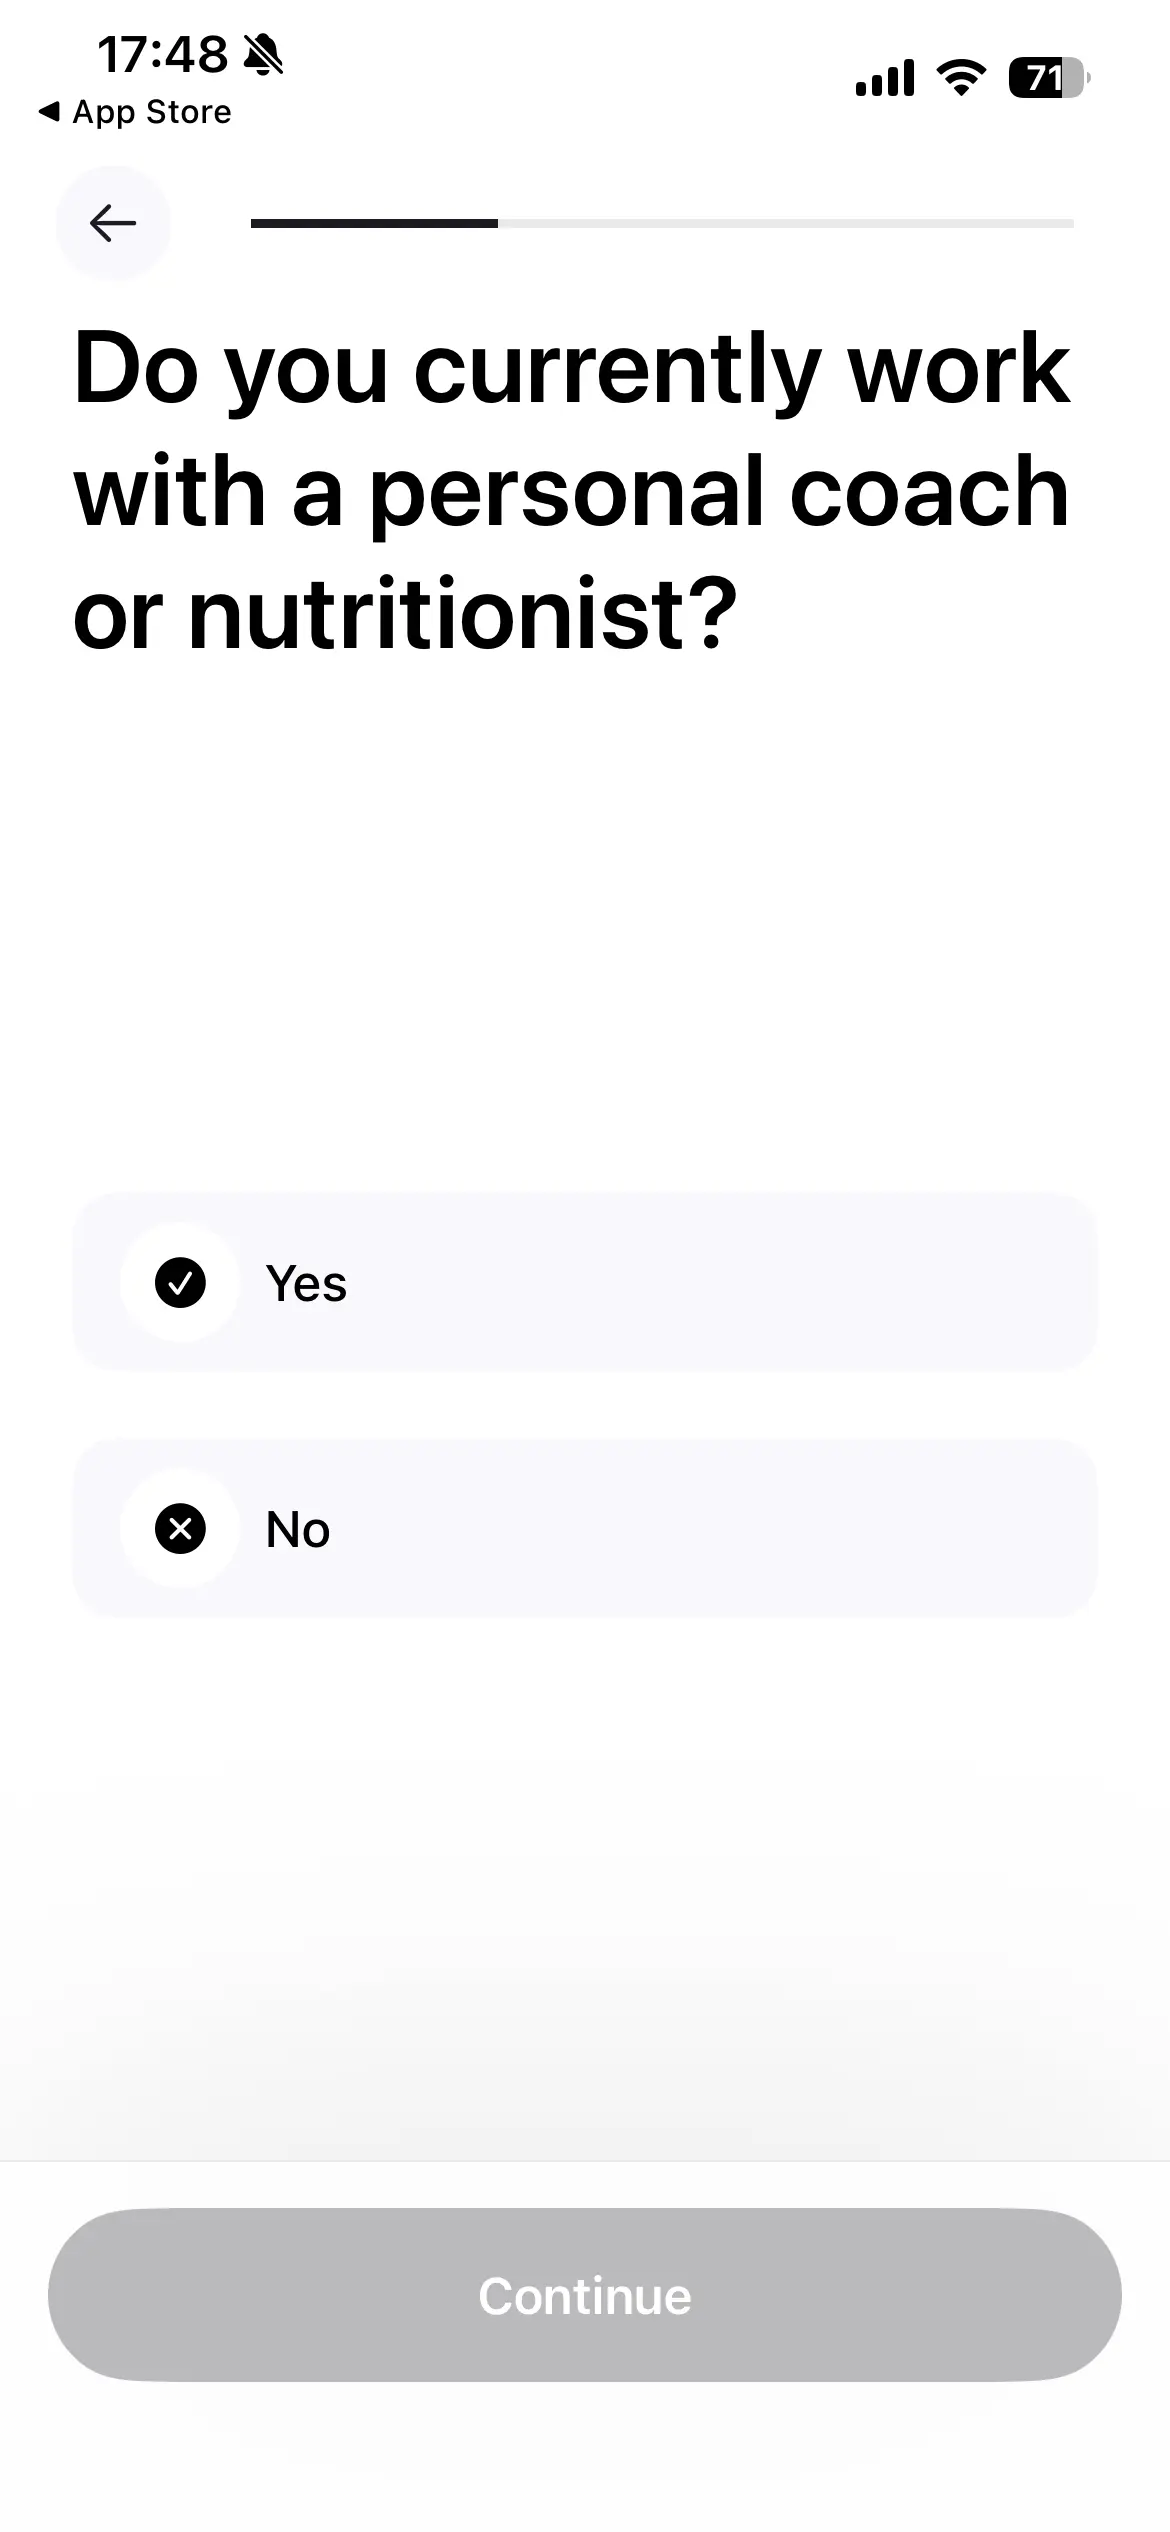This screenshot has height=2532, width=1170.
Task: Return to App Store via breadcrumb text
Action: 152,112
